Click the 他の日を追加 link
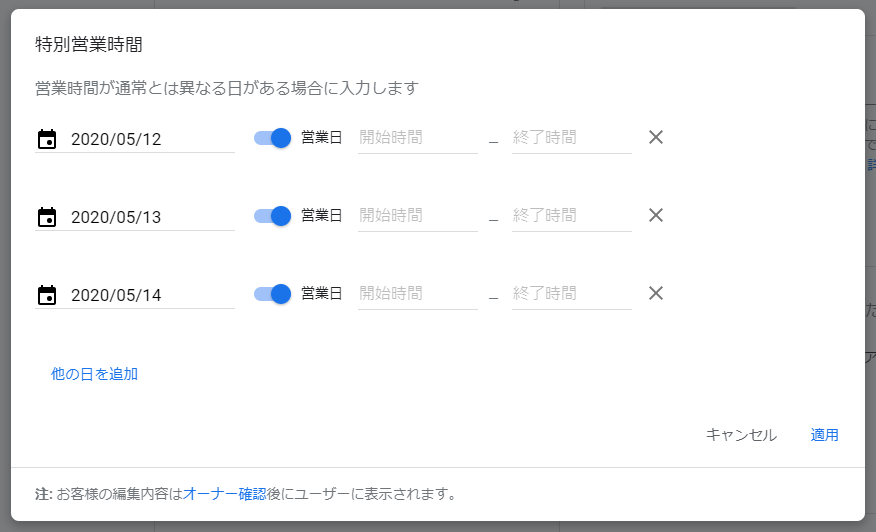 pos(95,374)
